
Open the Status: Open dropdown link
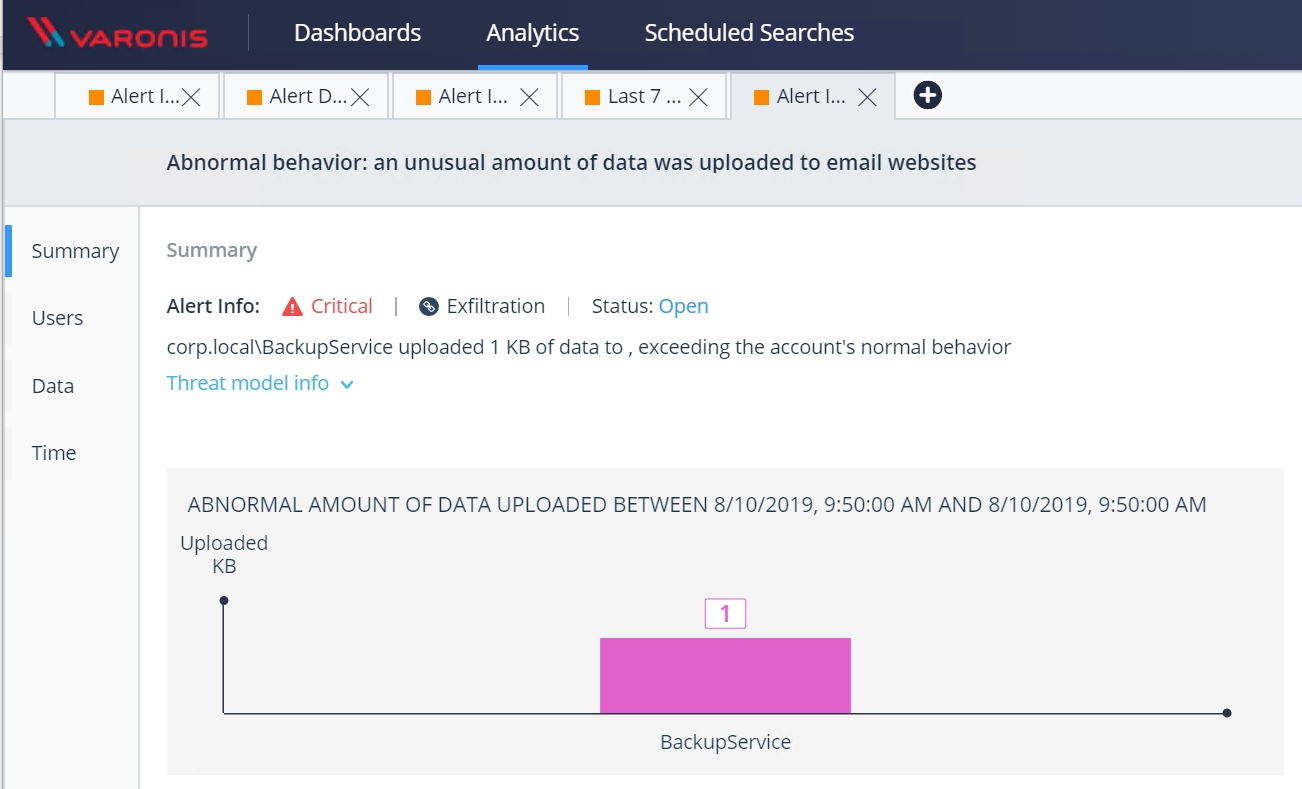pos(683,306)
